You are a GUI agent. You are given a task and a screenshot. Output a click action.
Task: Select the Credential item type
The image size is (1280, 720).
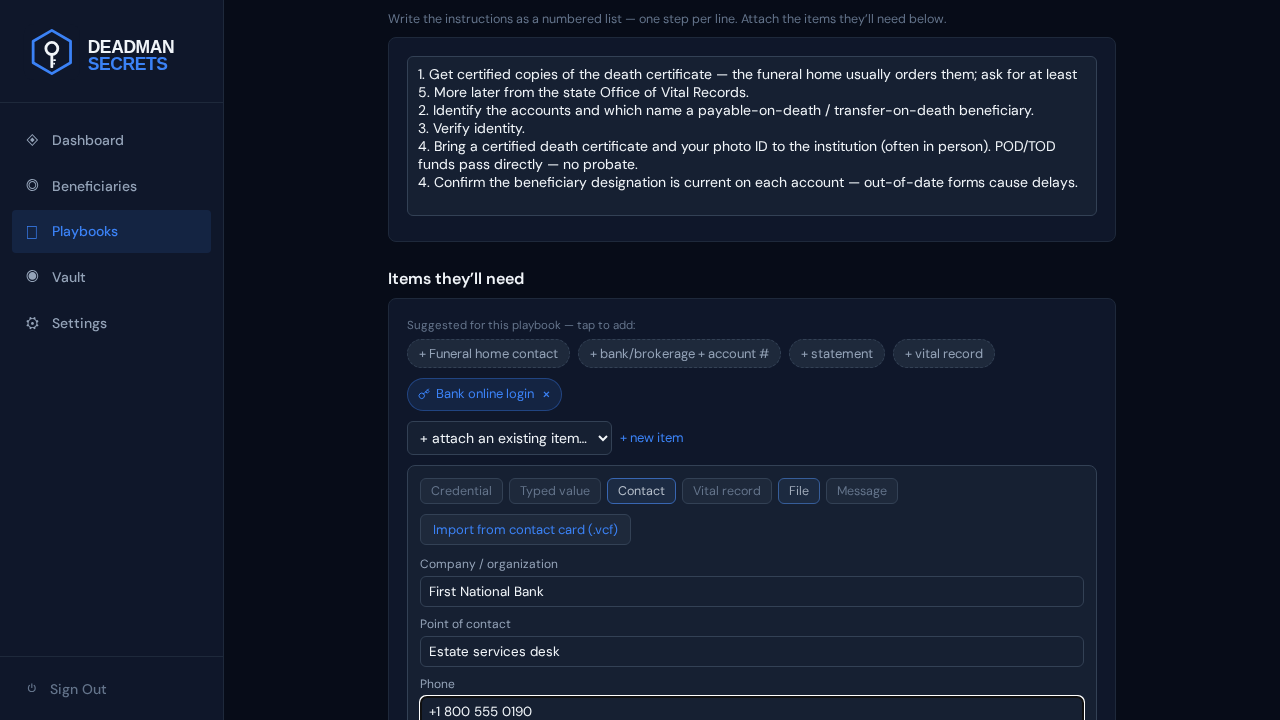(461, 491)
